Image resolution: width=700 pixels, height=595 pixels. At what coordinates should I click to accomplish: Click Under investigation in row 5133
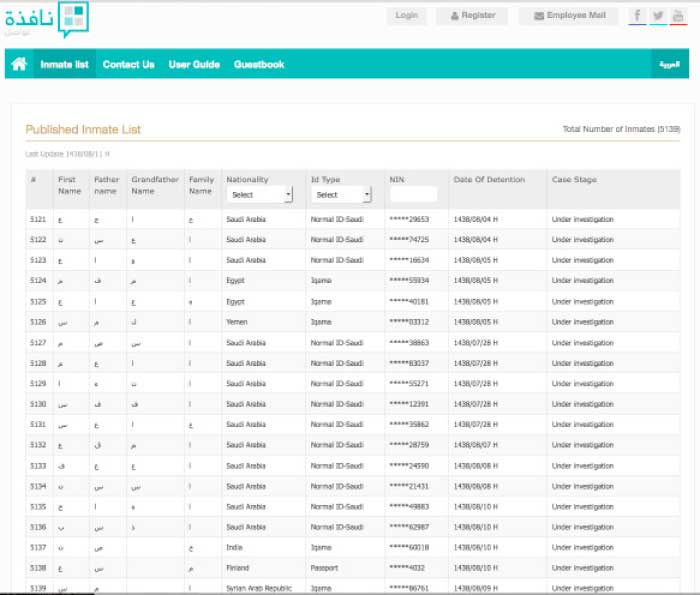pyautogui.click(x=583, y=466)
